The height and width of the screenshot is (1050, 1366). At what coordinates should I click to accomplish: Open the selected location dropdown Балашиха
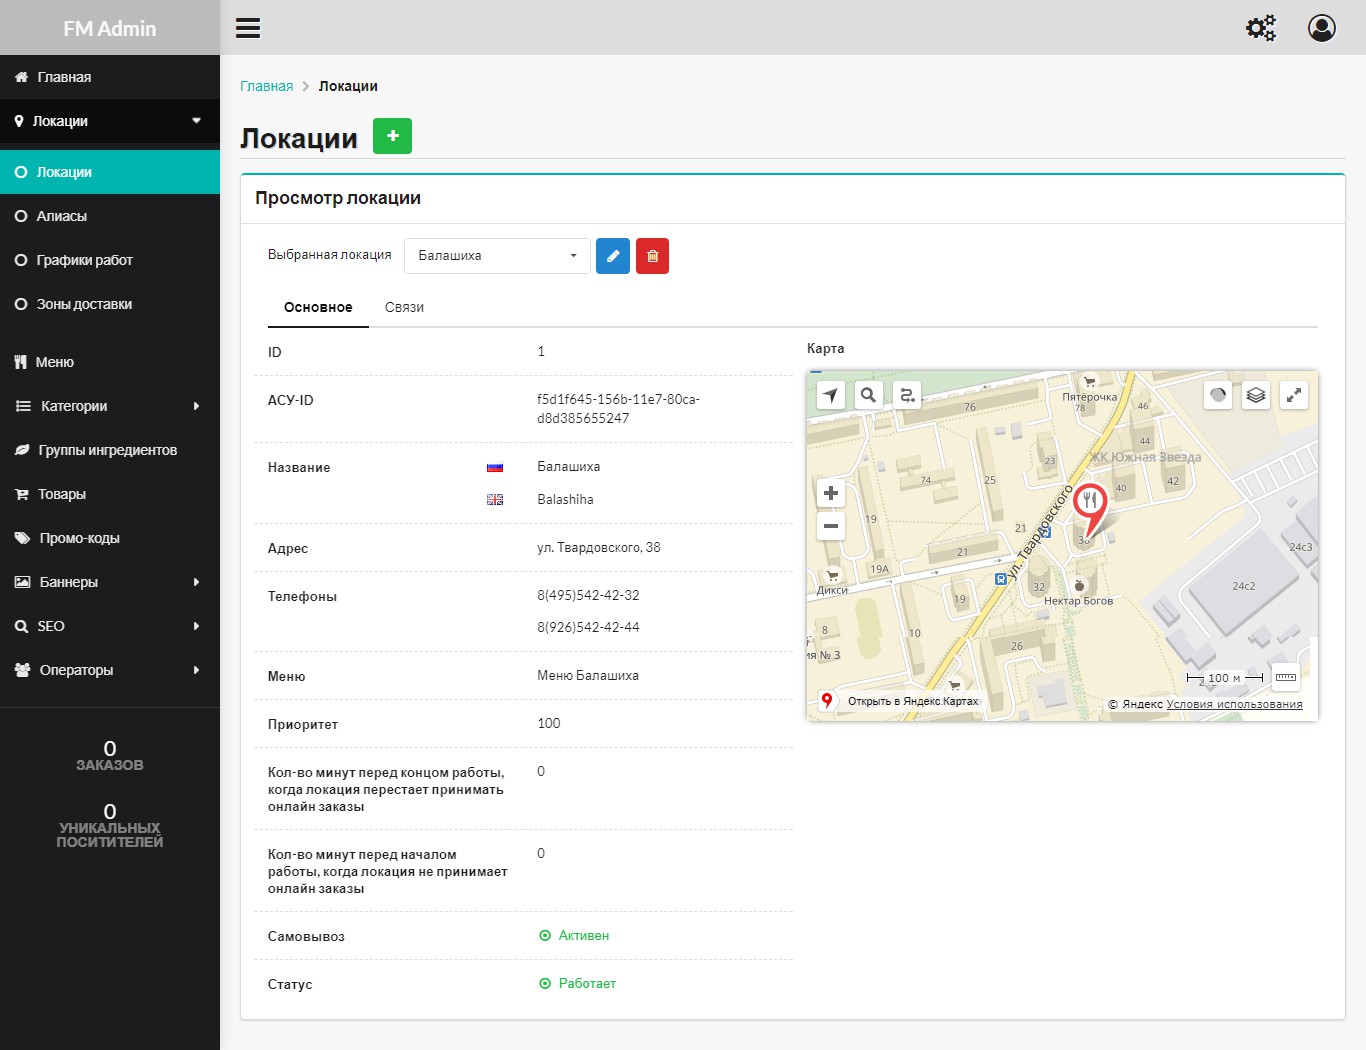[497, 256]
